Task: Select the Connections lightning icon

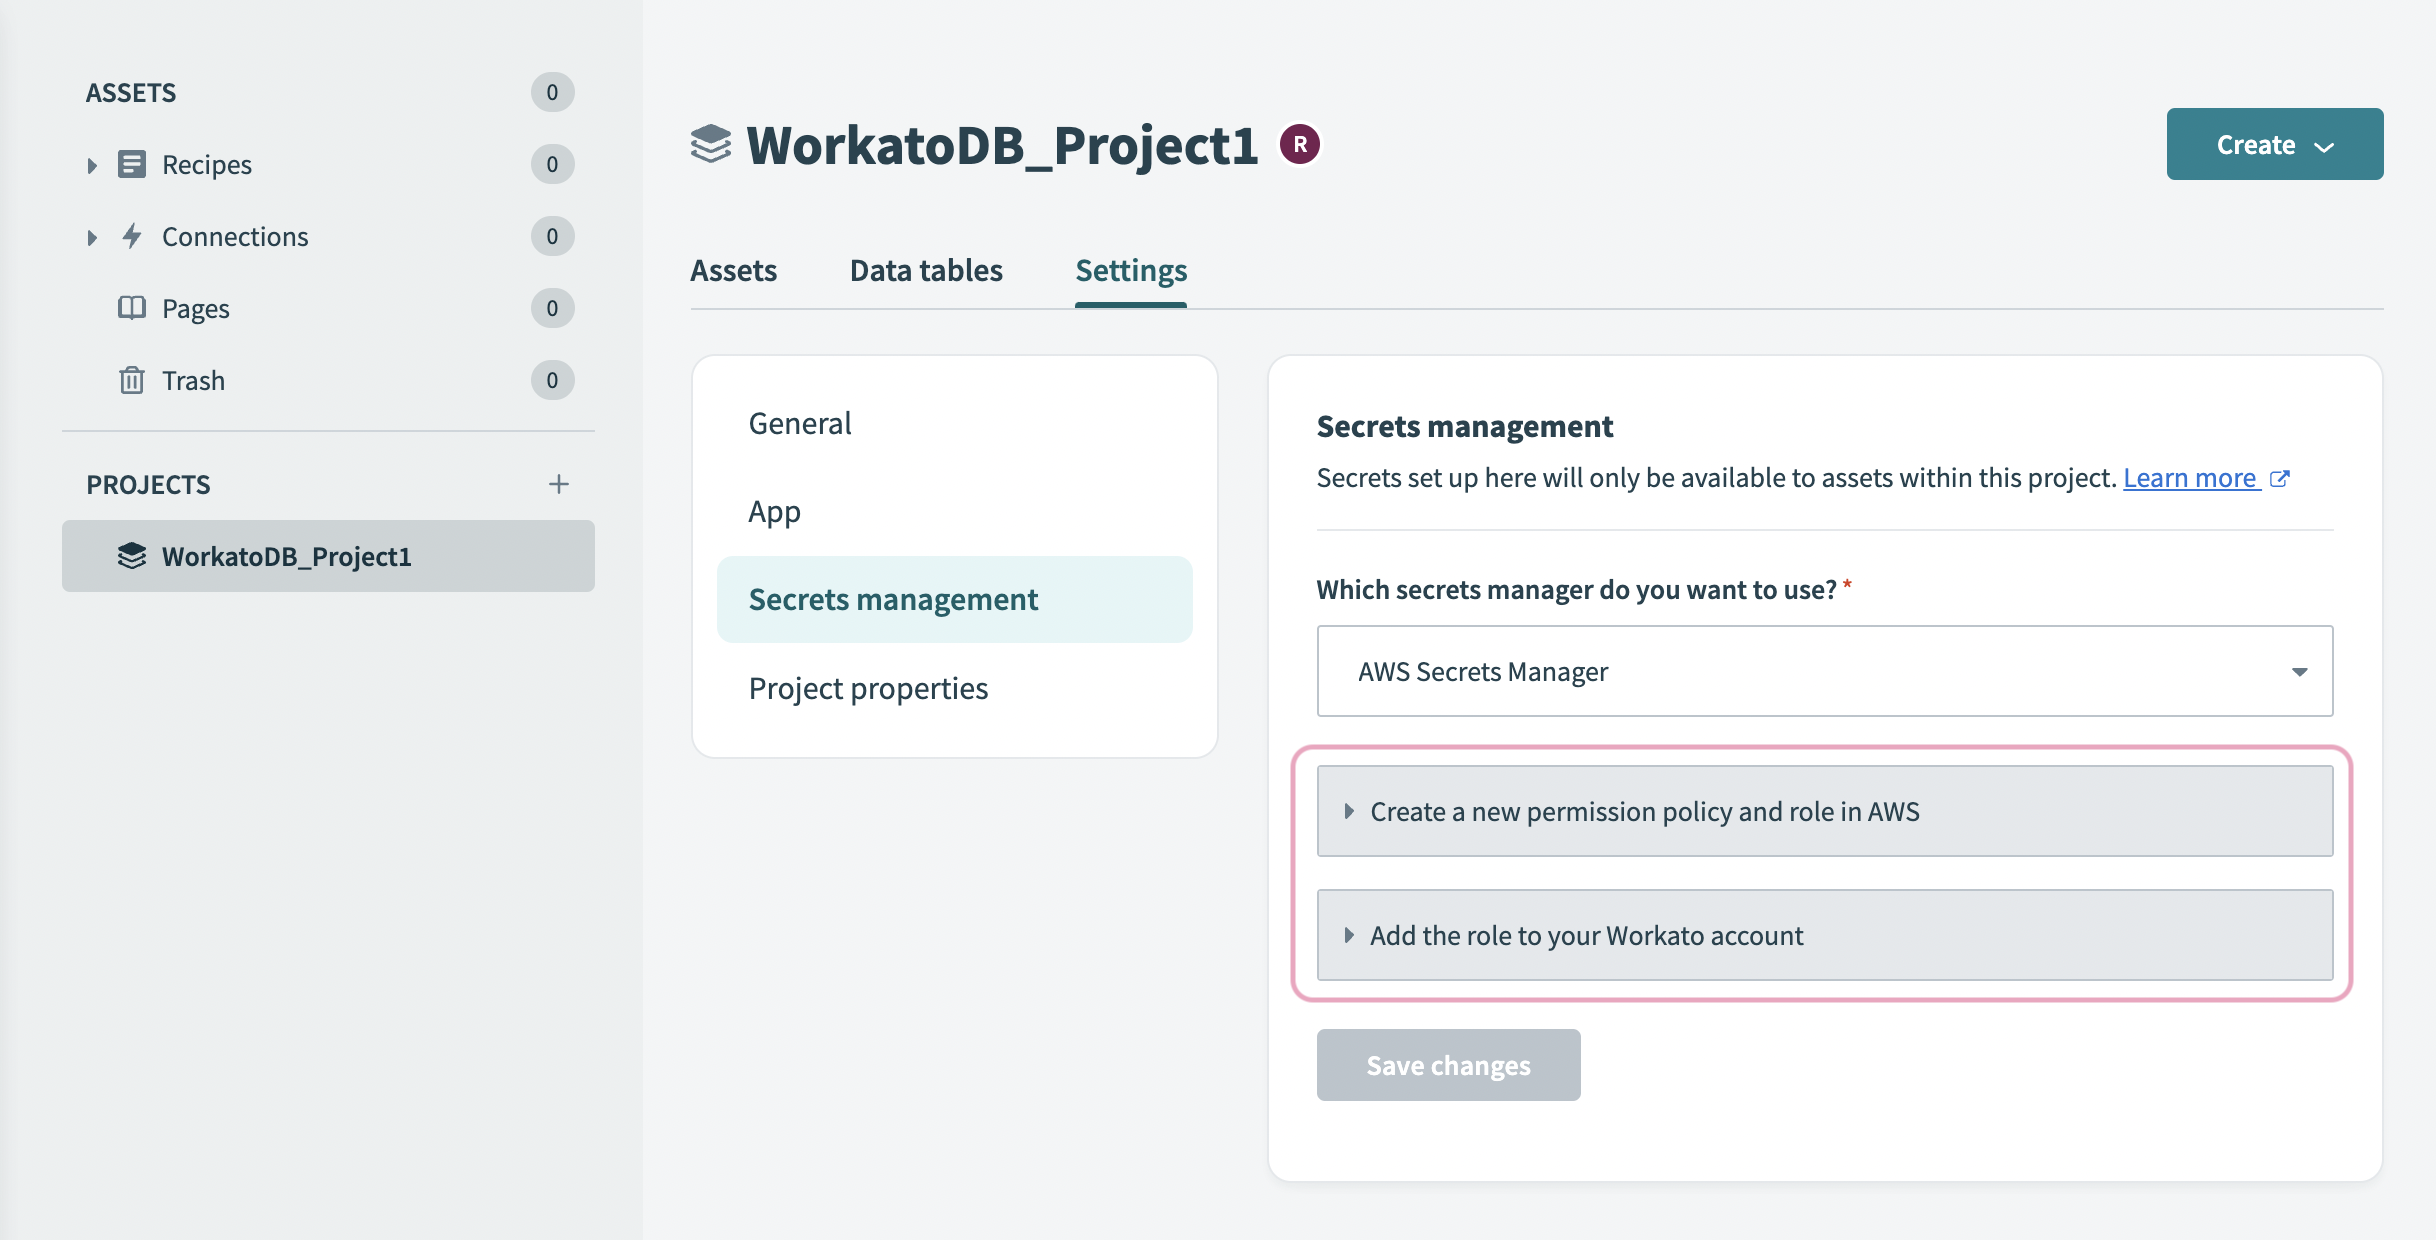Action: [132, 236]
